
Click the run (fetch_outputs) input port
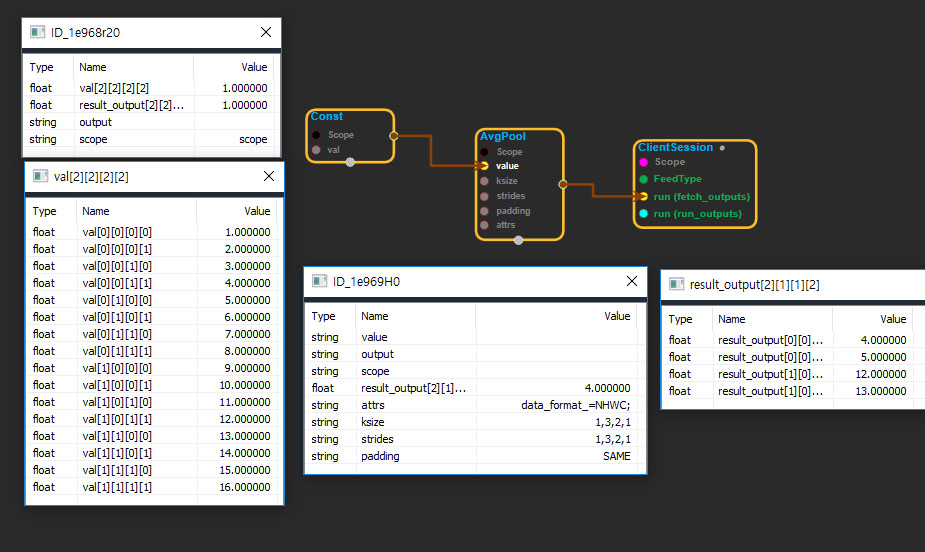click(644, 196)
